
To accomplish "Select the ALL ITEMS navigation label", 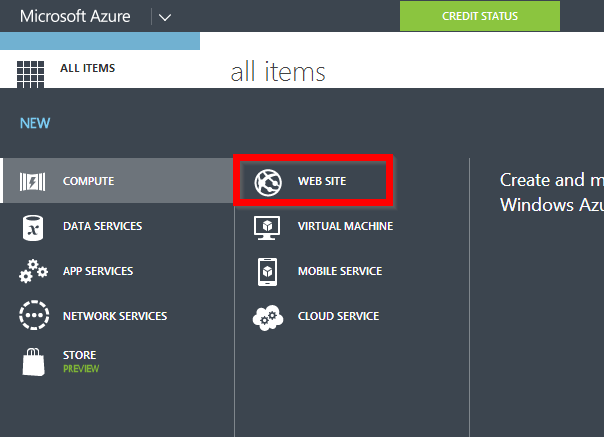I will pos(87,68).
